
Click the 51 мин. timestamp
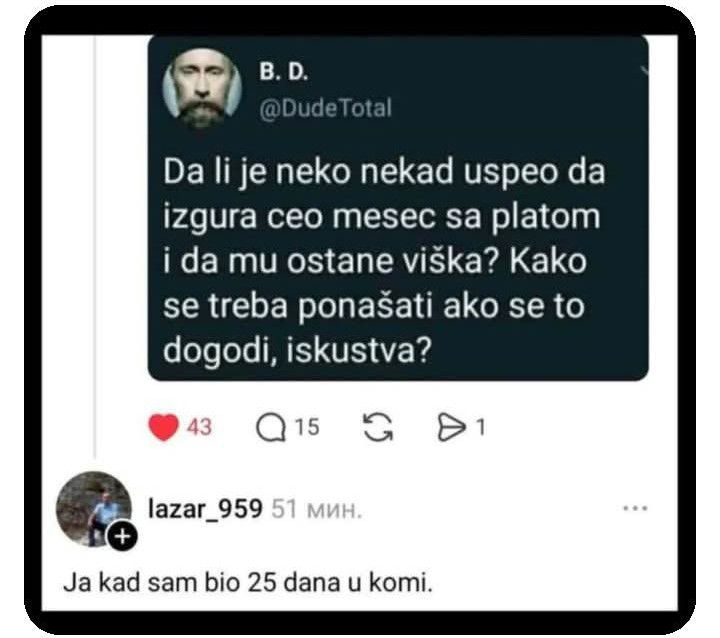(316, 509)
